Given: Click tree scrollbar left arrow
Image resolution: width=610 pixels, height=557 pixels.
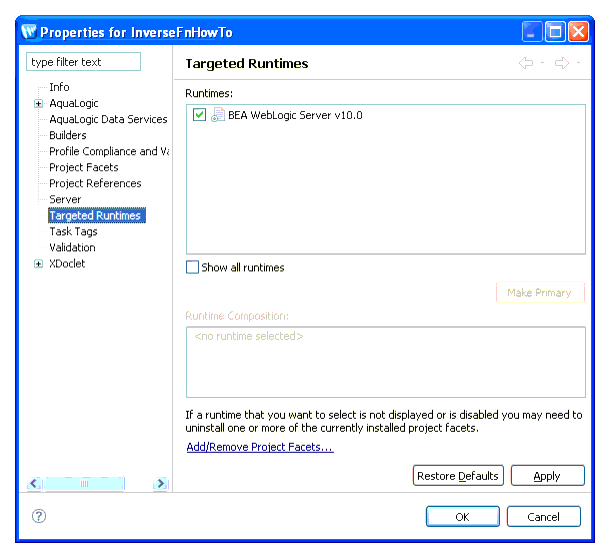Looking at the screenshot, I should tap(34, 483).
